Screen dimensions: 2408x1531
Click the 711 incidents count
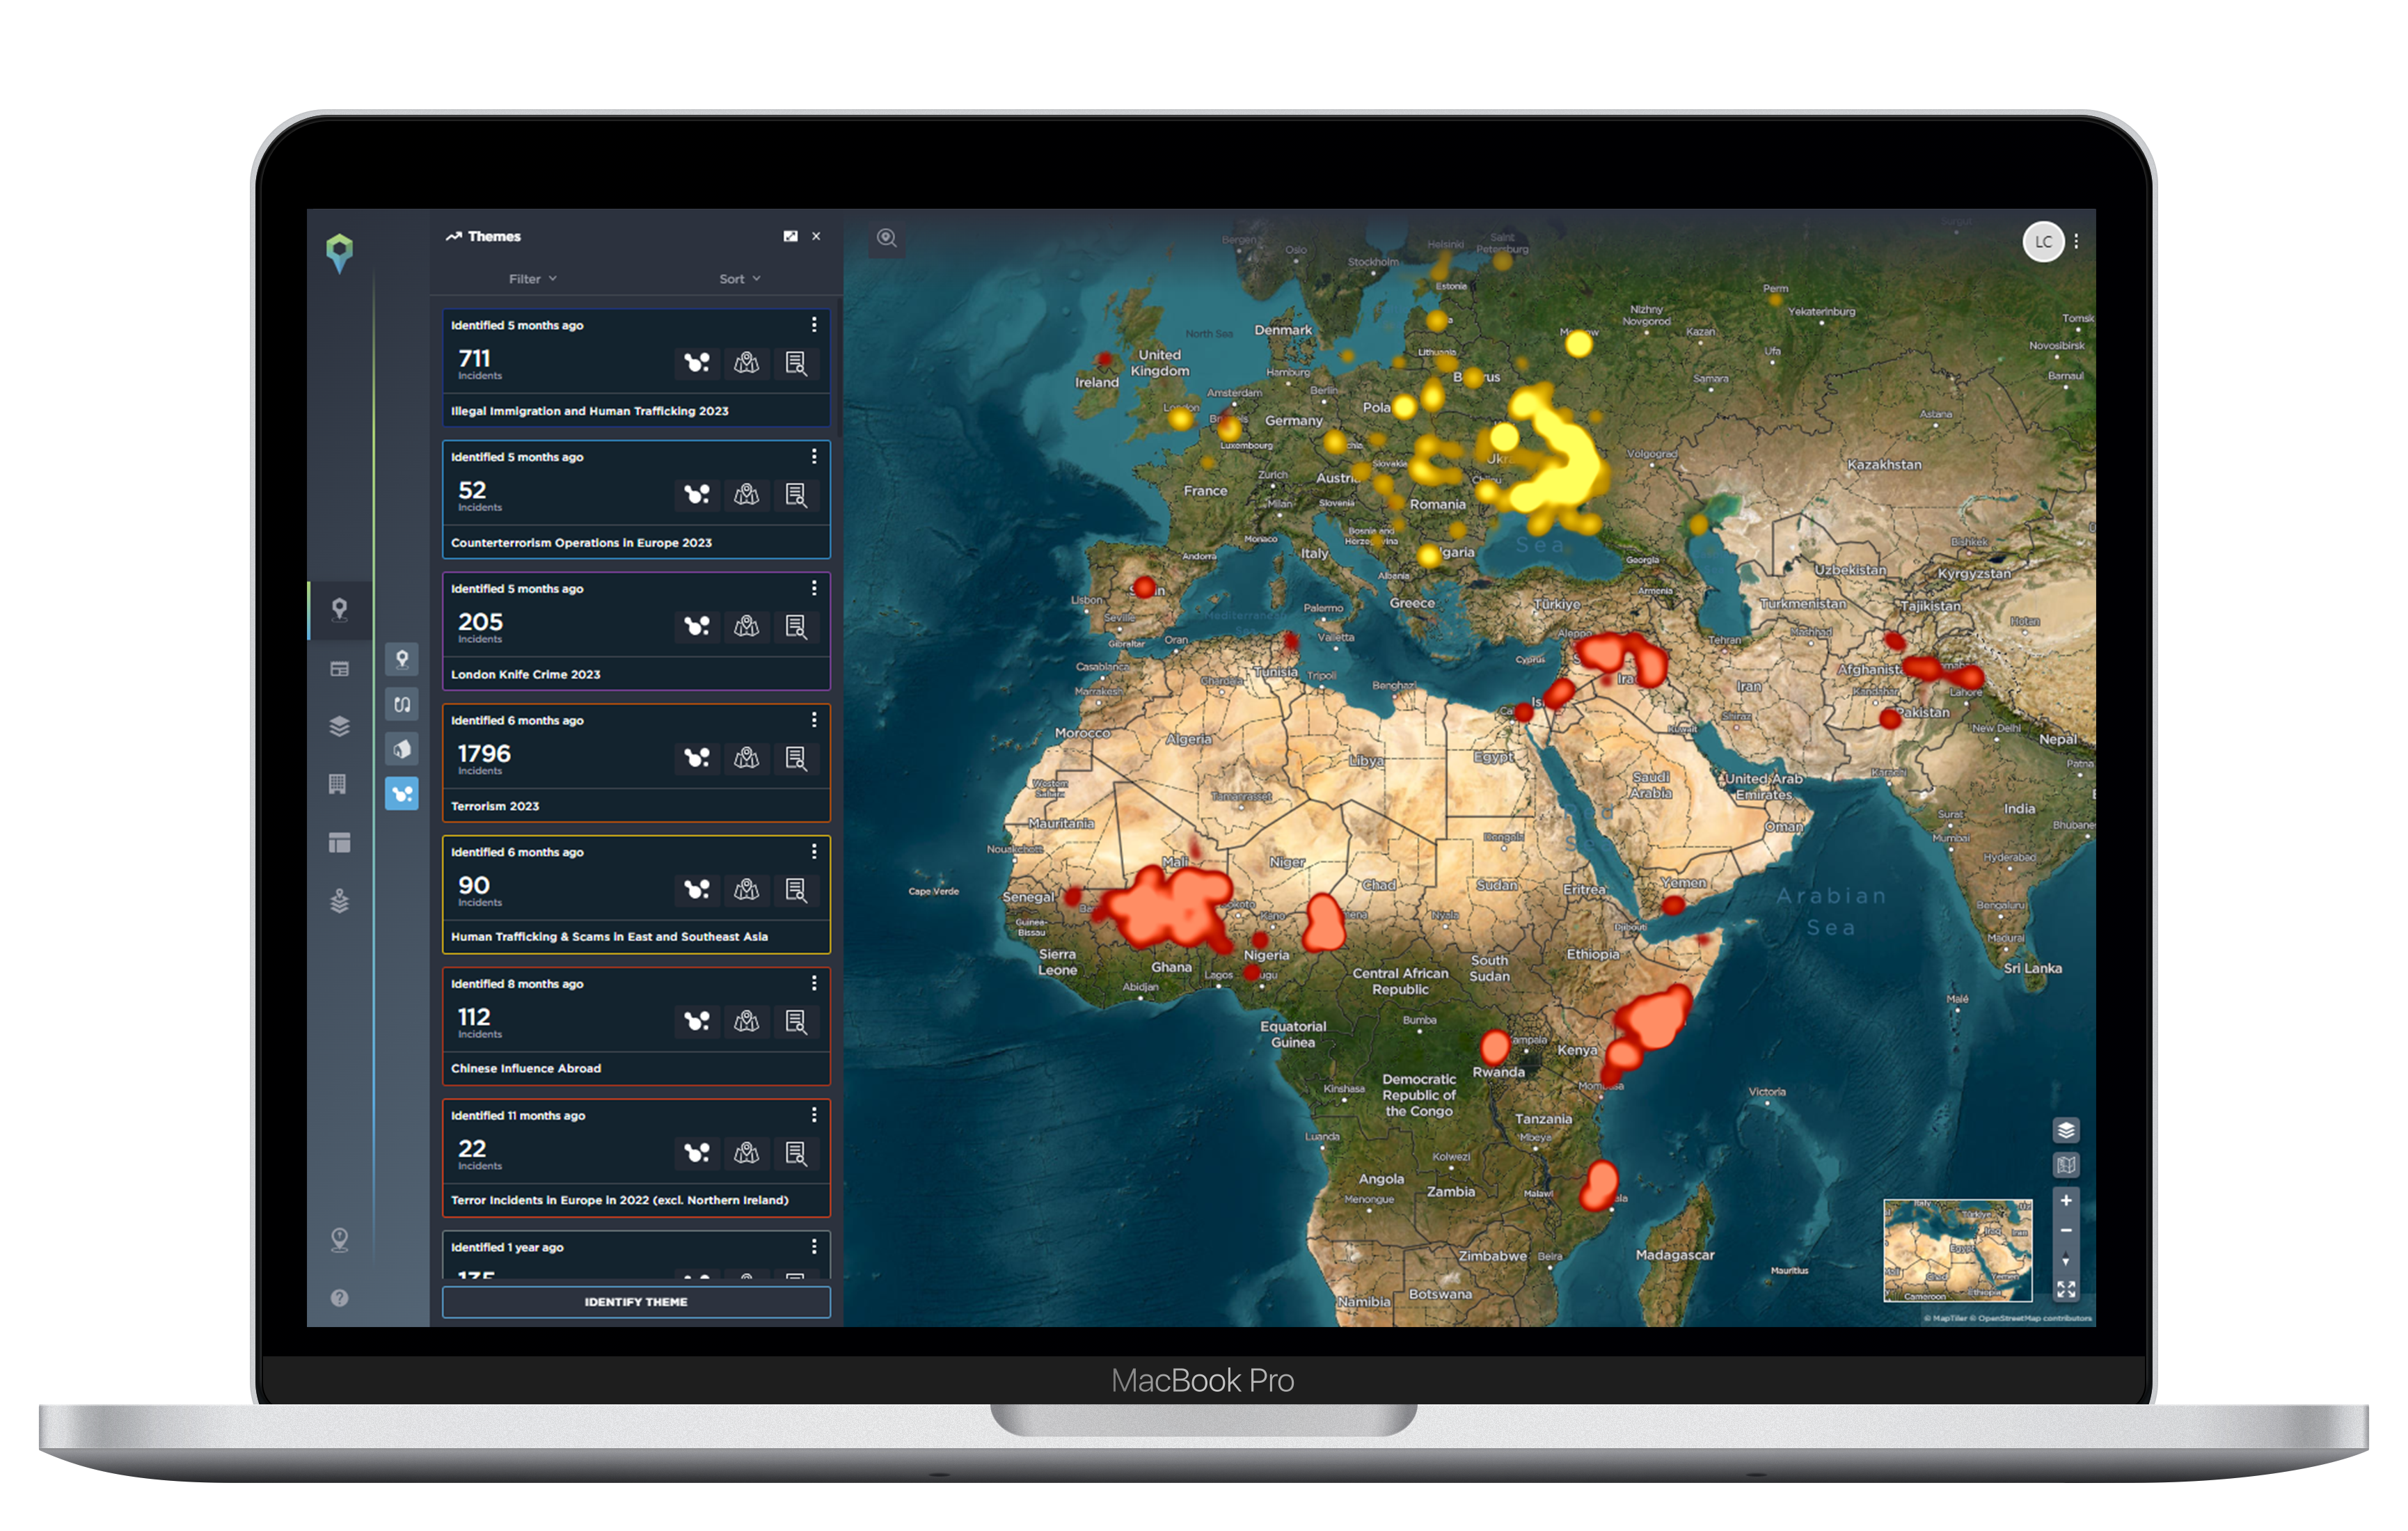[474, 359]
